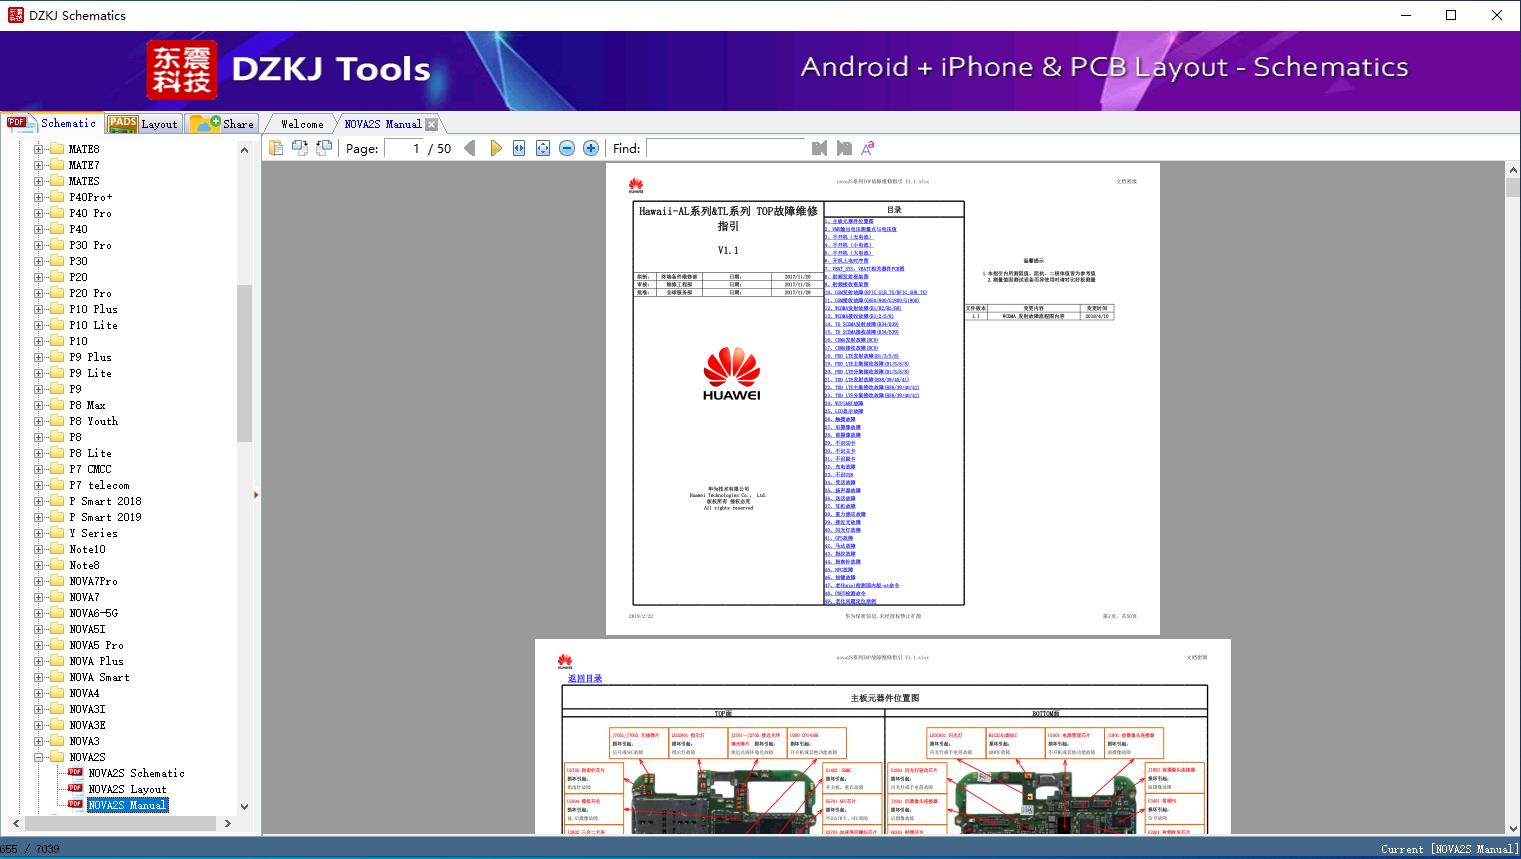Select the NOVA4 folder
This screenshot has height=859, width=1521.
(x=84, y=693)
